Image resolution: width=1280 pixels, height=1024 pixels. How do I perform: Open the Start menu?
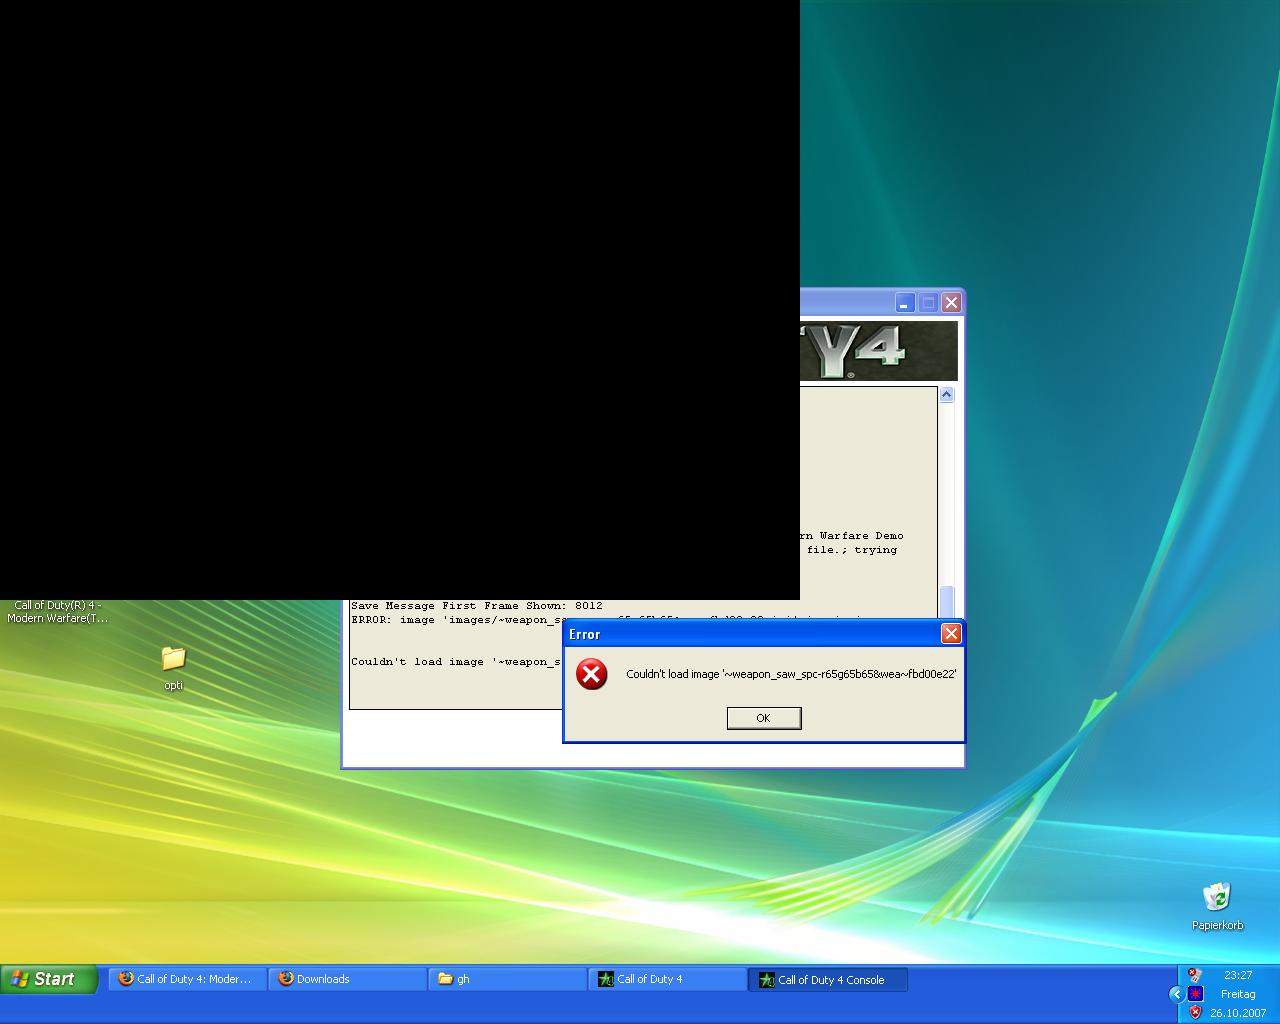49,979
